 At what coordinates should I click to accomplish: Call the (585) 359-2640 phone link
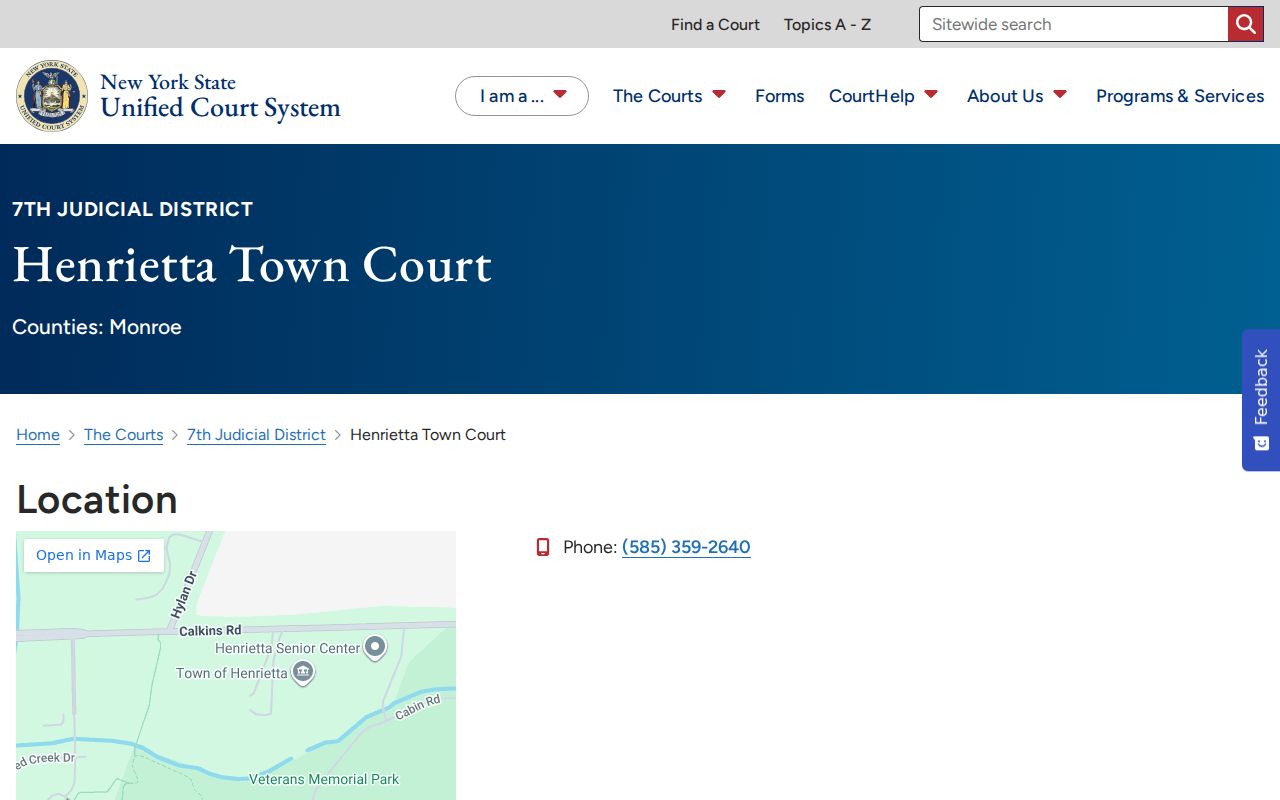686,547
